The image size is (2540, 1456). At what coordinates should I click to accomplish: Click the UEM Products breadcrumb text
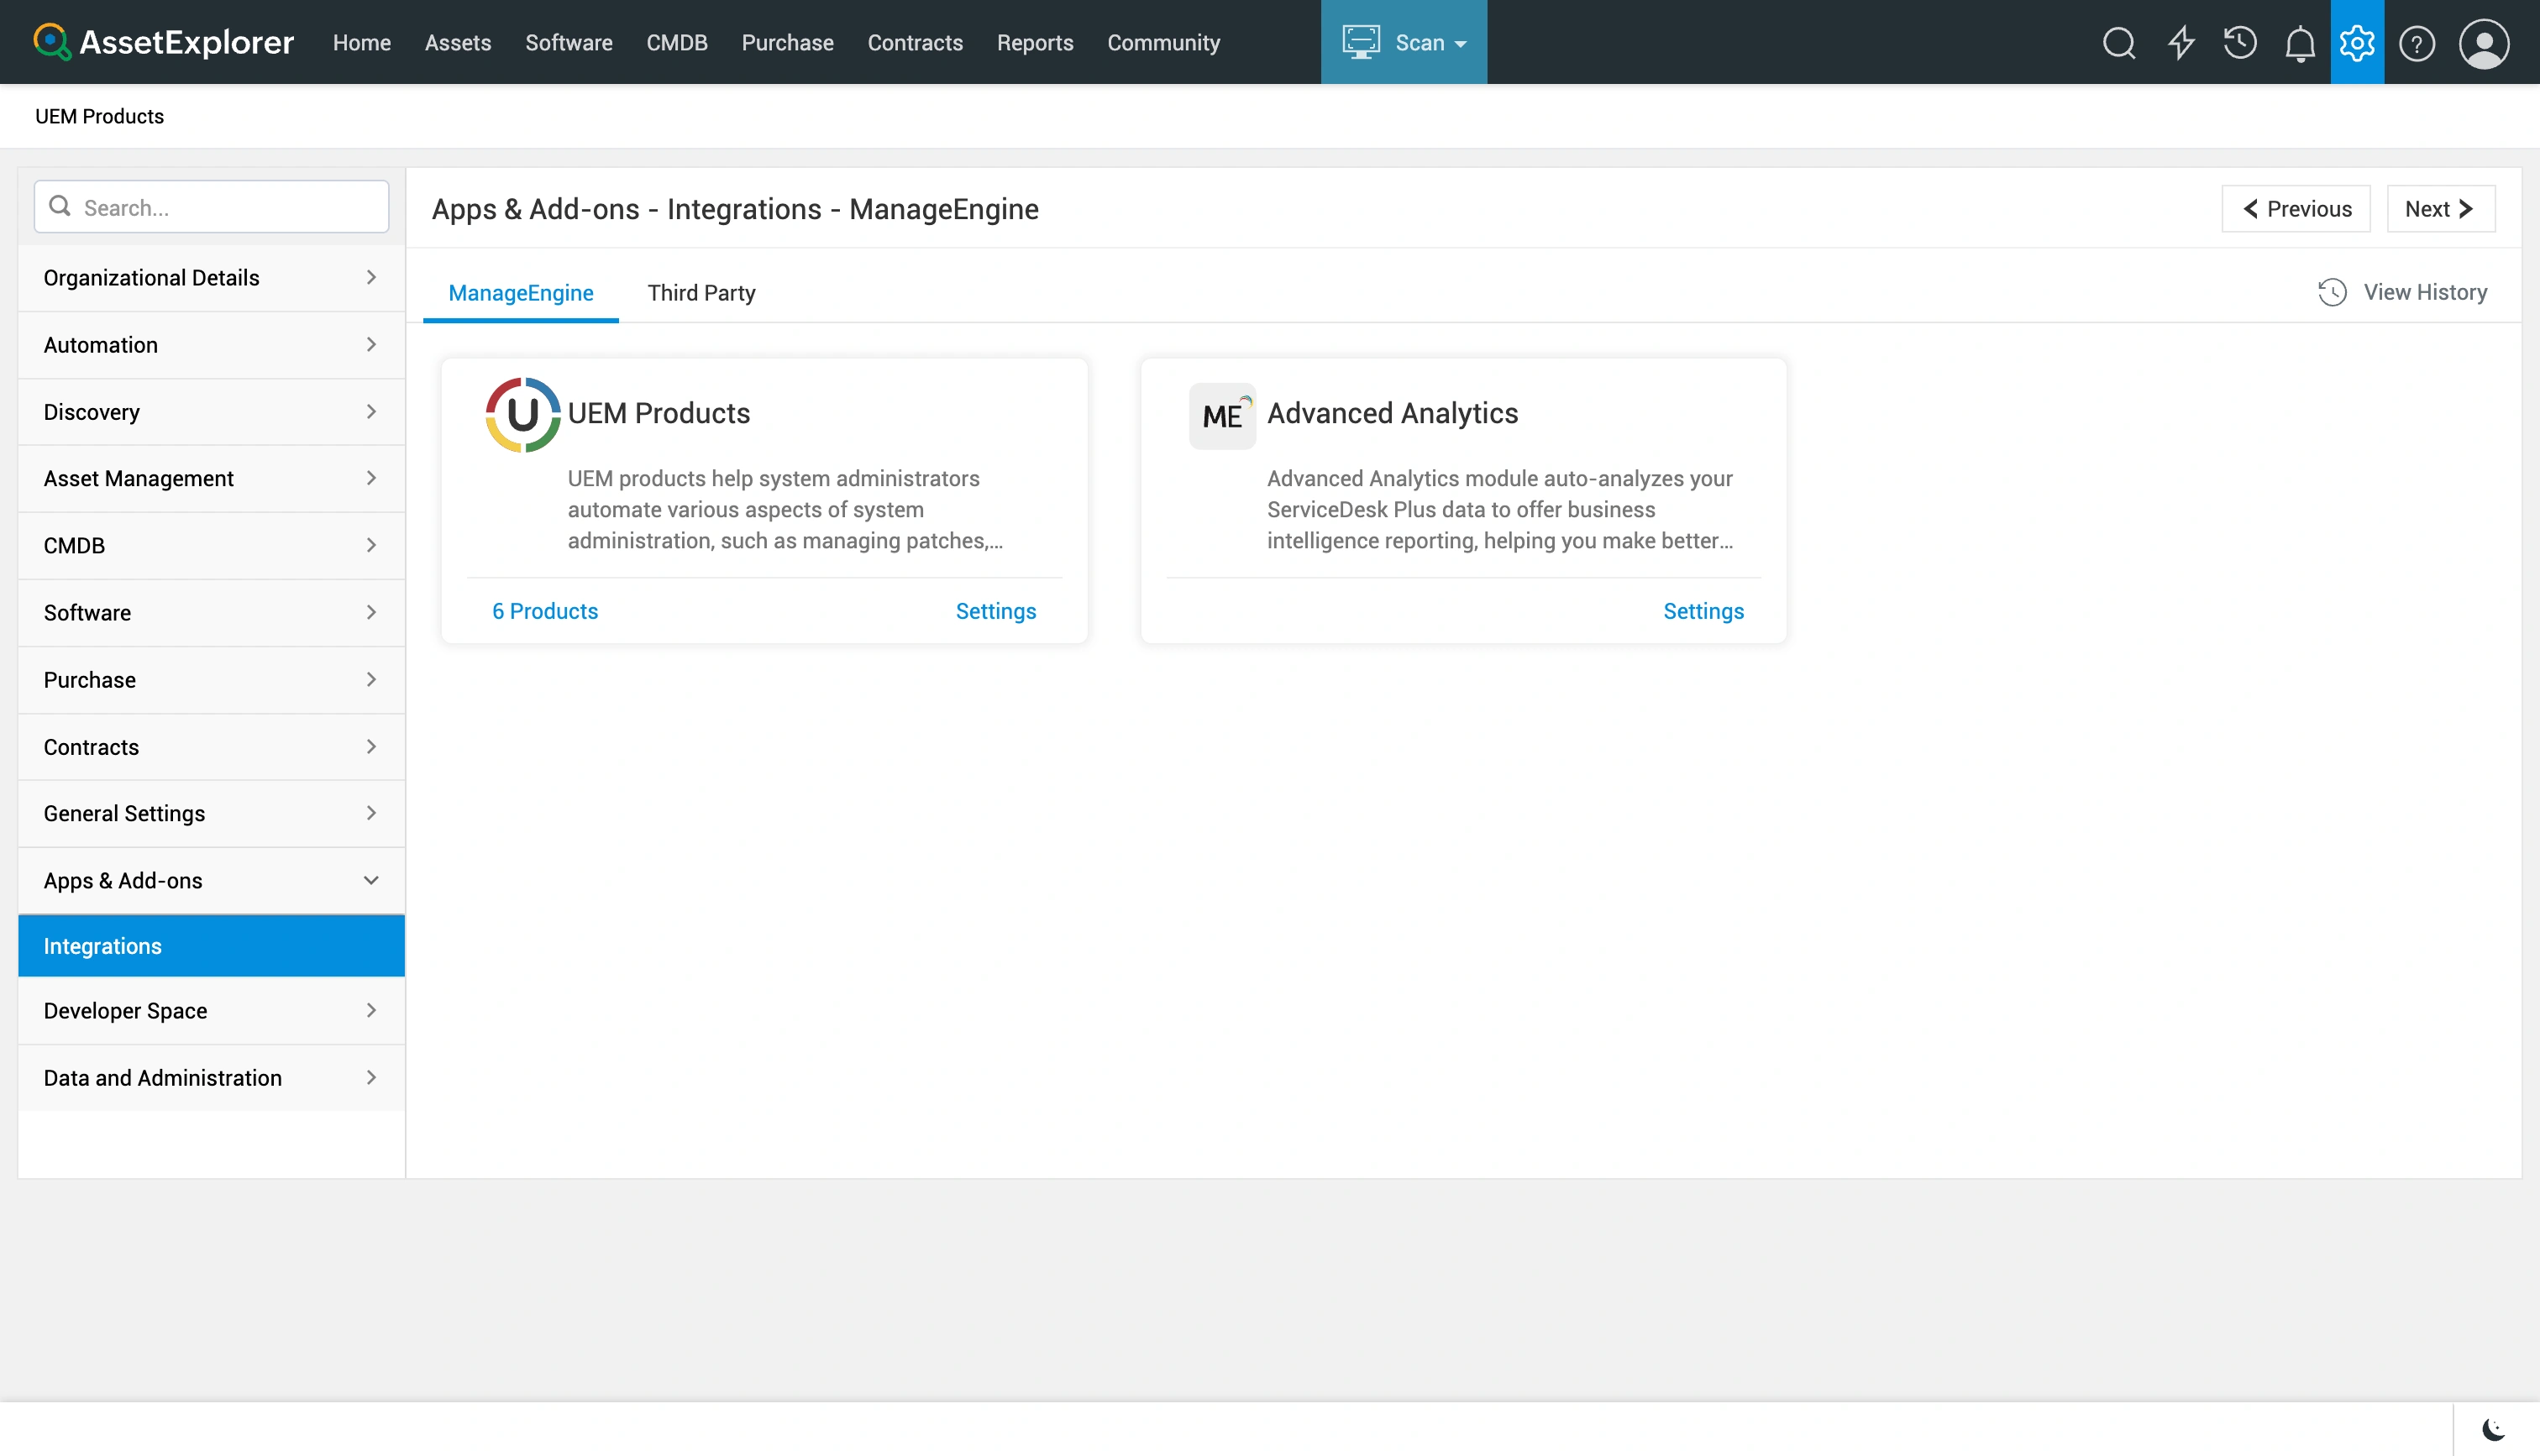coord(99,116)
